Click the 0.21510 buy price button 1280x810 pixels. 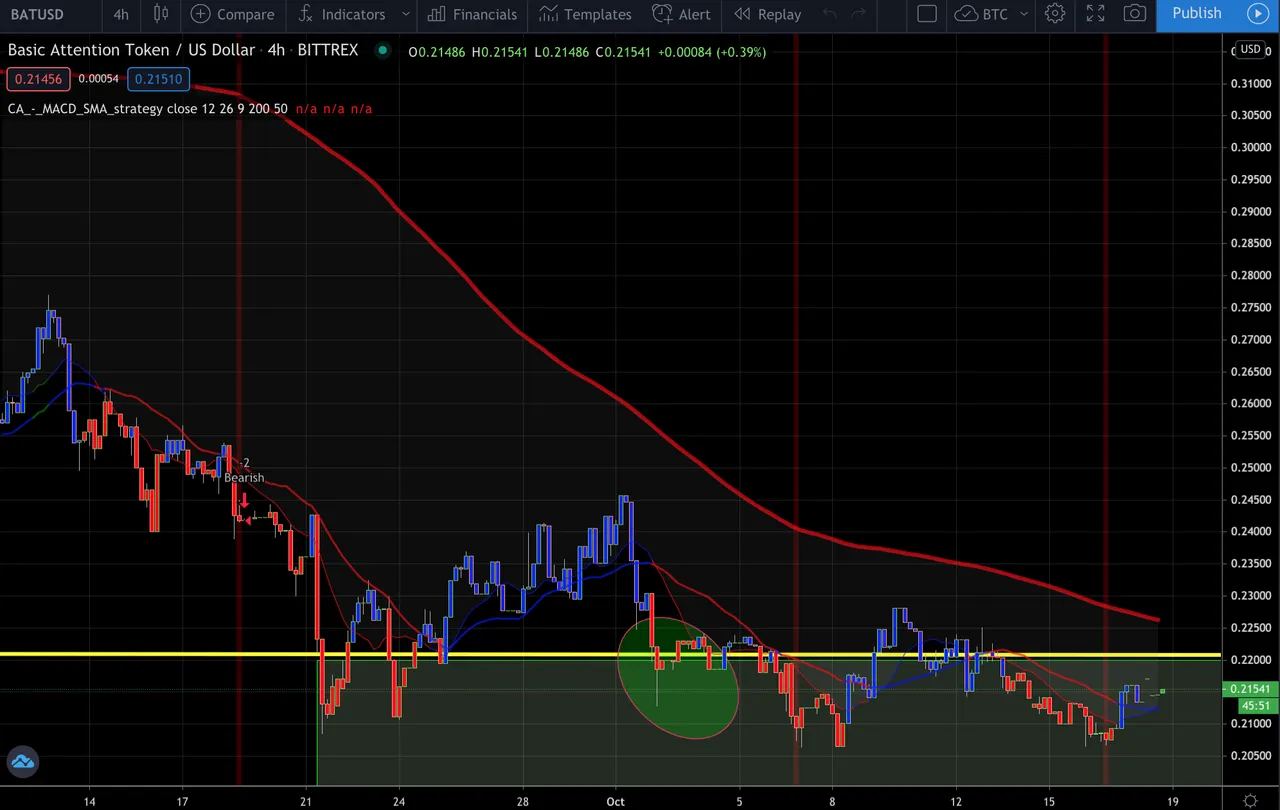coord(158,79)
